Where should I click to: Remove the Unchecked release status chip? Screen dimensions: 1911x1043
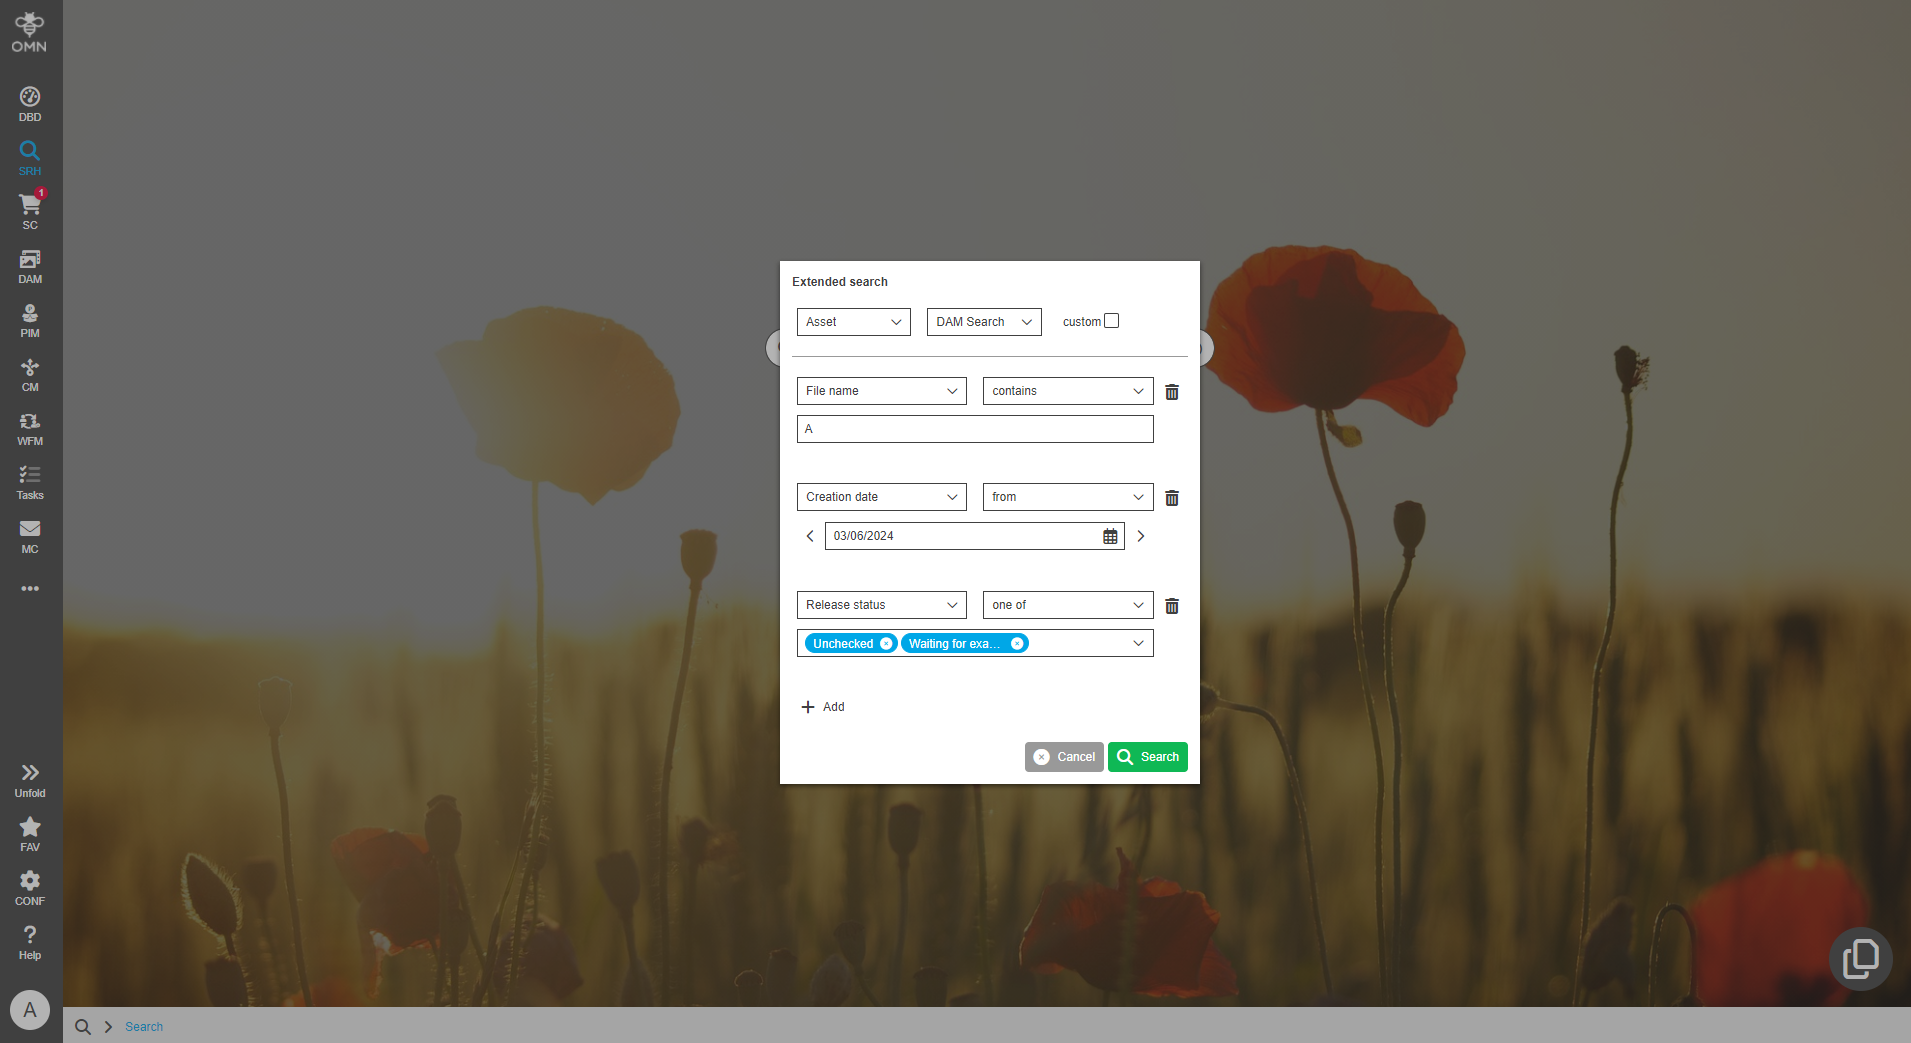coord(885,643)
